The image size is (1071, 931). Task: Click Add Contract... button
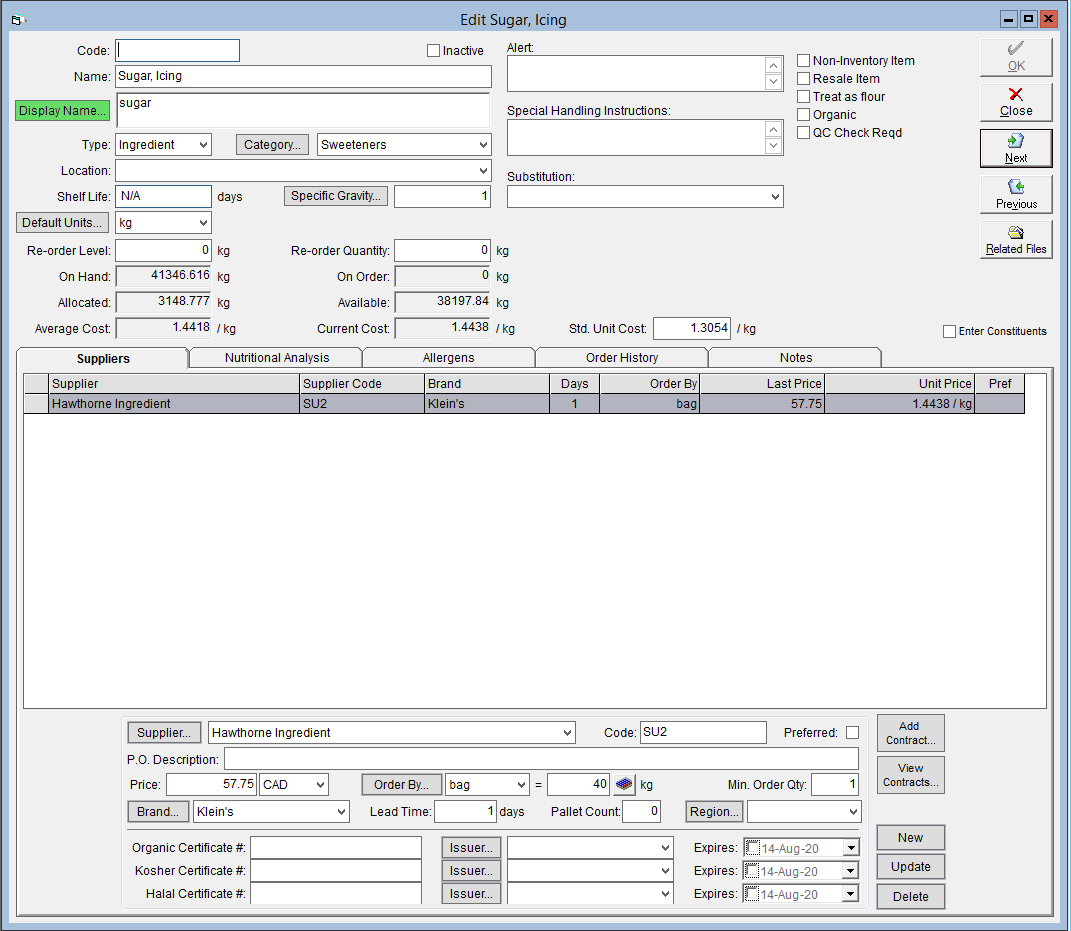tap(910, 733)
